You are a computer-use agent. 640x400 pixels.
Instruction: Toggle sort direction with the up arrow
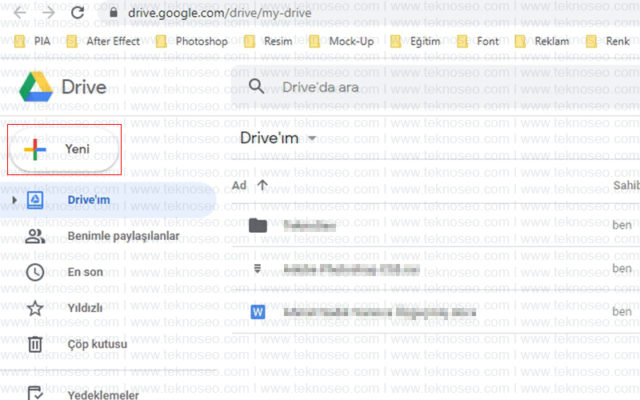[x=262, y=185]
